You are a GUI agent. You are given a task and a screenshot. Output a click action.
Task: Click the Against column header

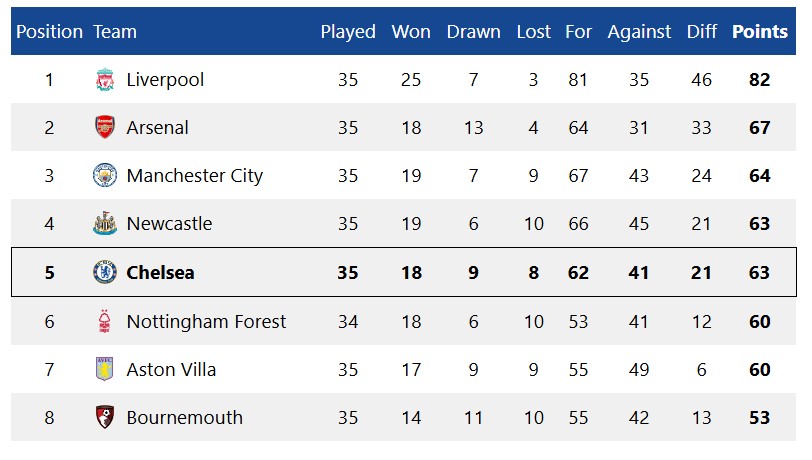639,32
